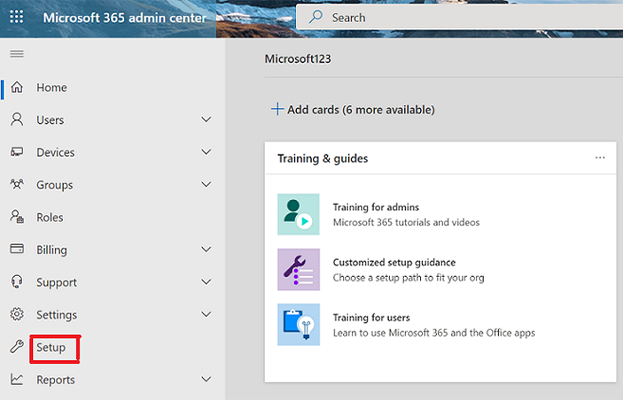
Task: Open Groups in the navigation
Action: point(54,185)
